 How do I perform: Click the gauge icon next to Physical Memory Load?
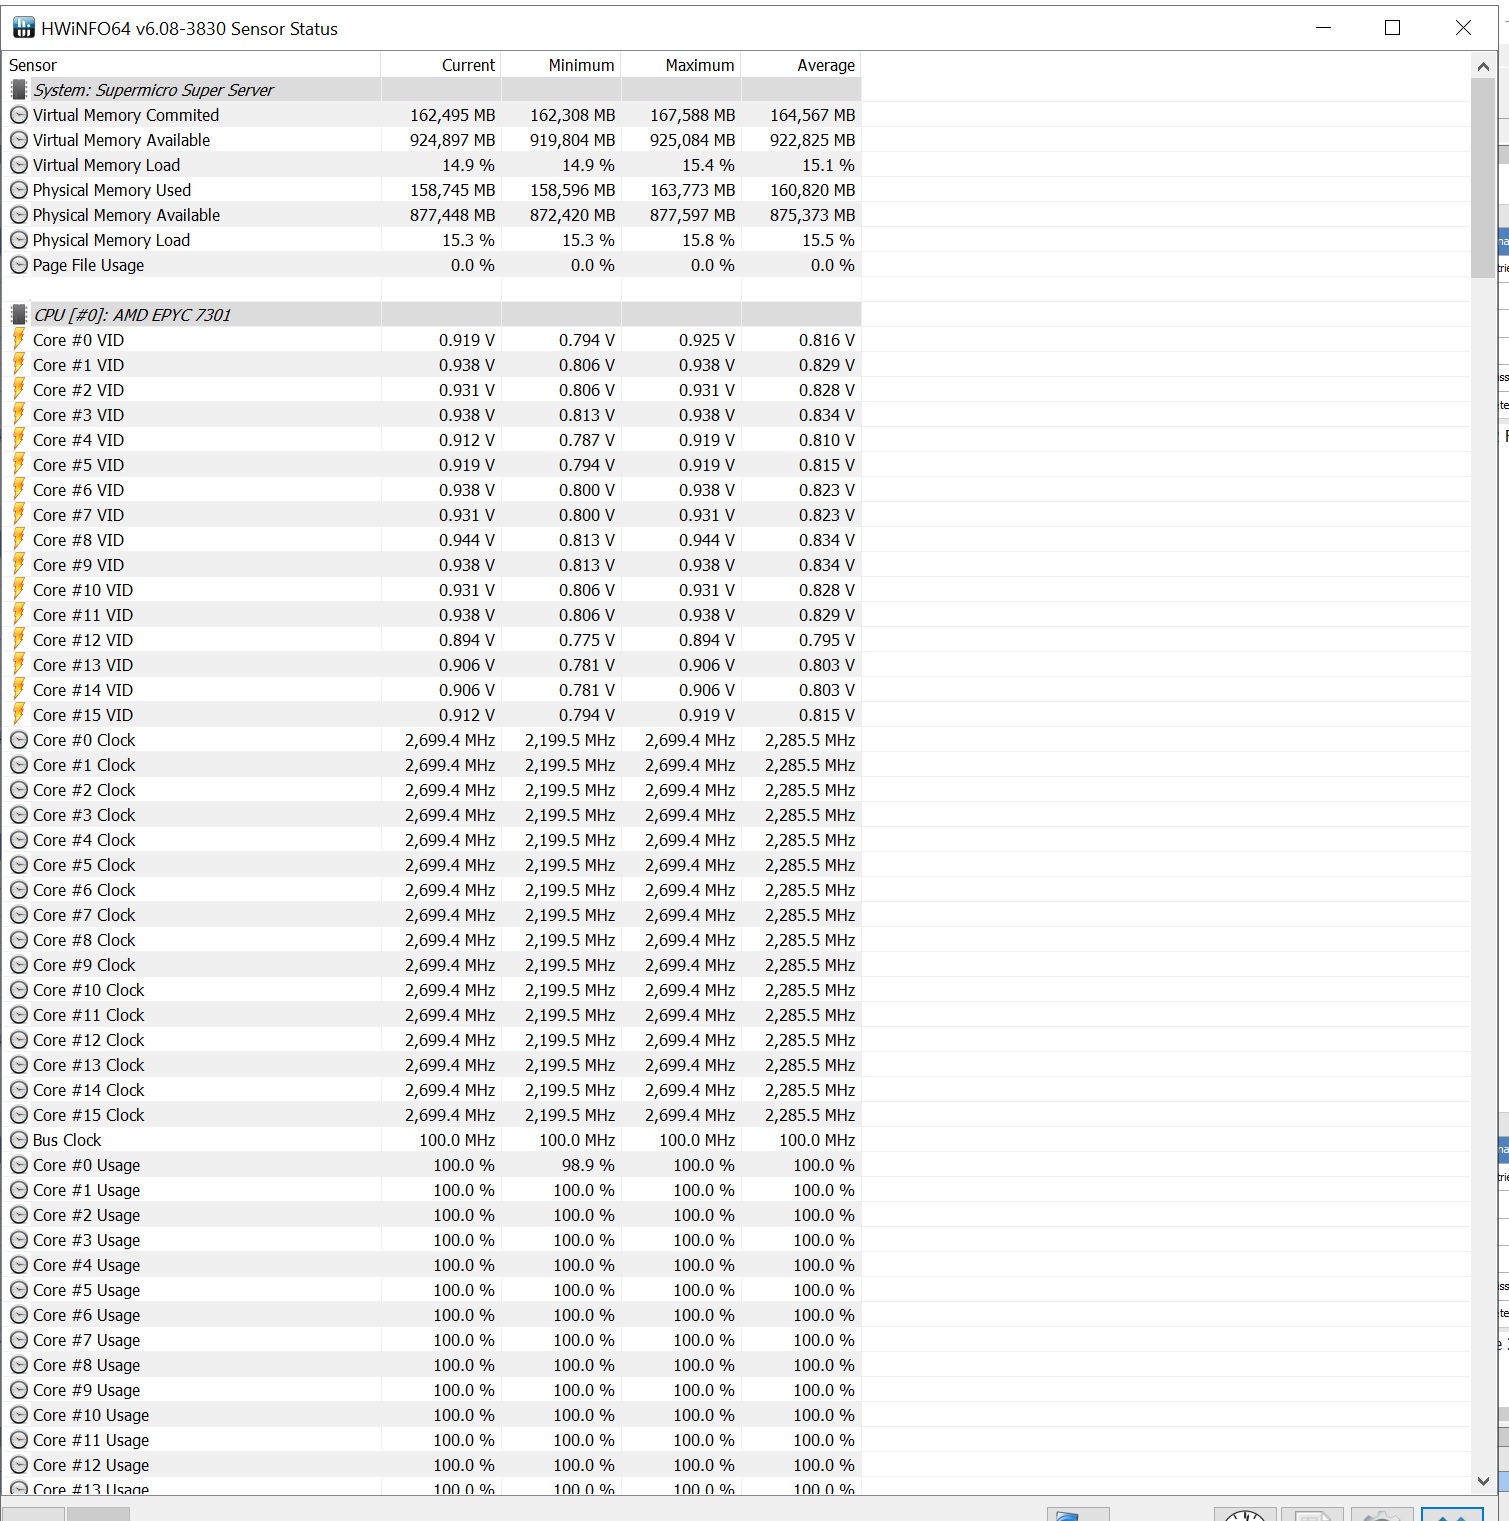point(19,240)
